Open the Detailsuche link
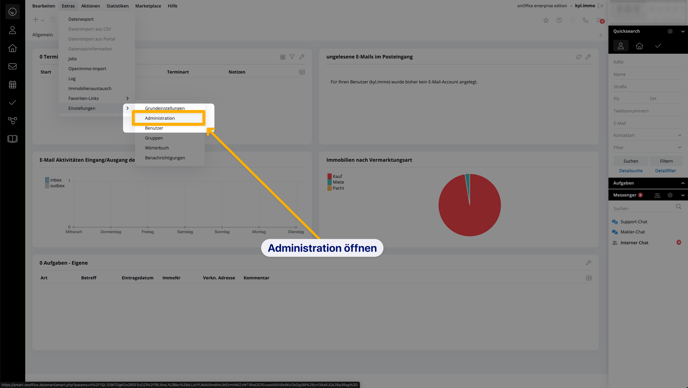The height and width of the screenshot is (388, 688). (631, 171)
